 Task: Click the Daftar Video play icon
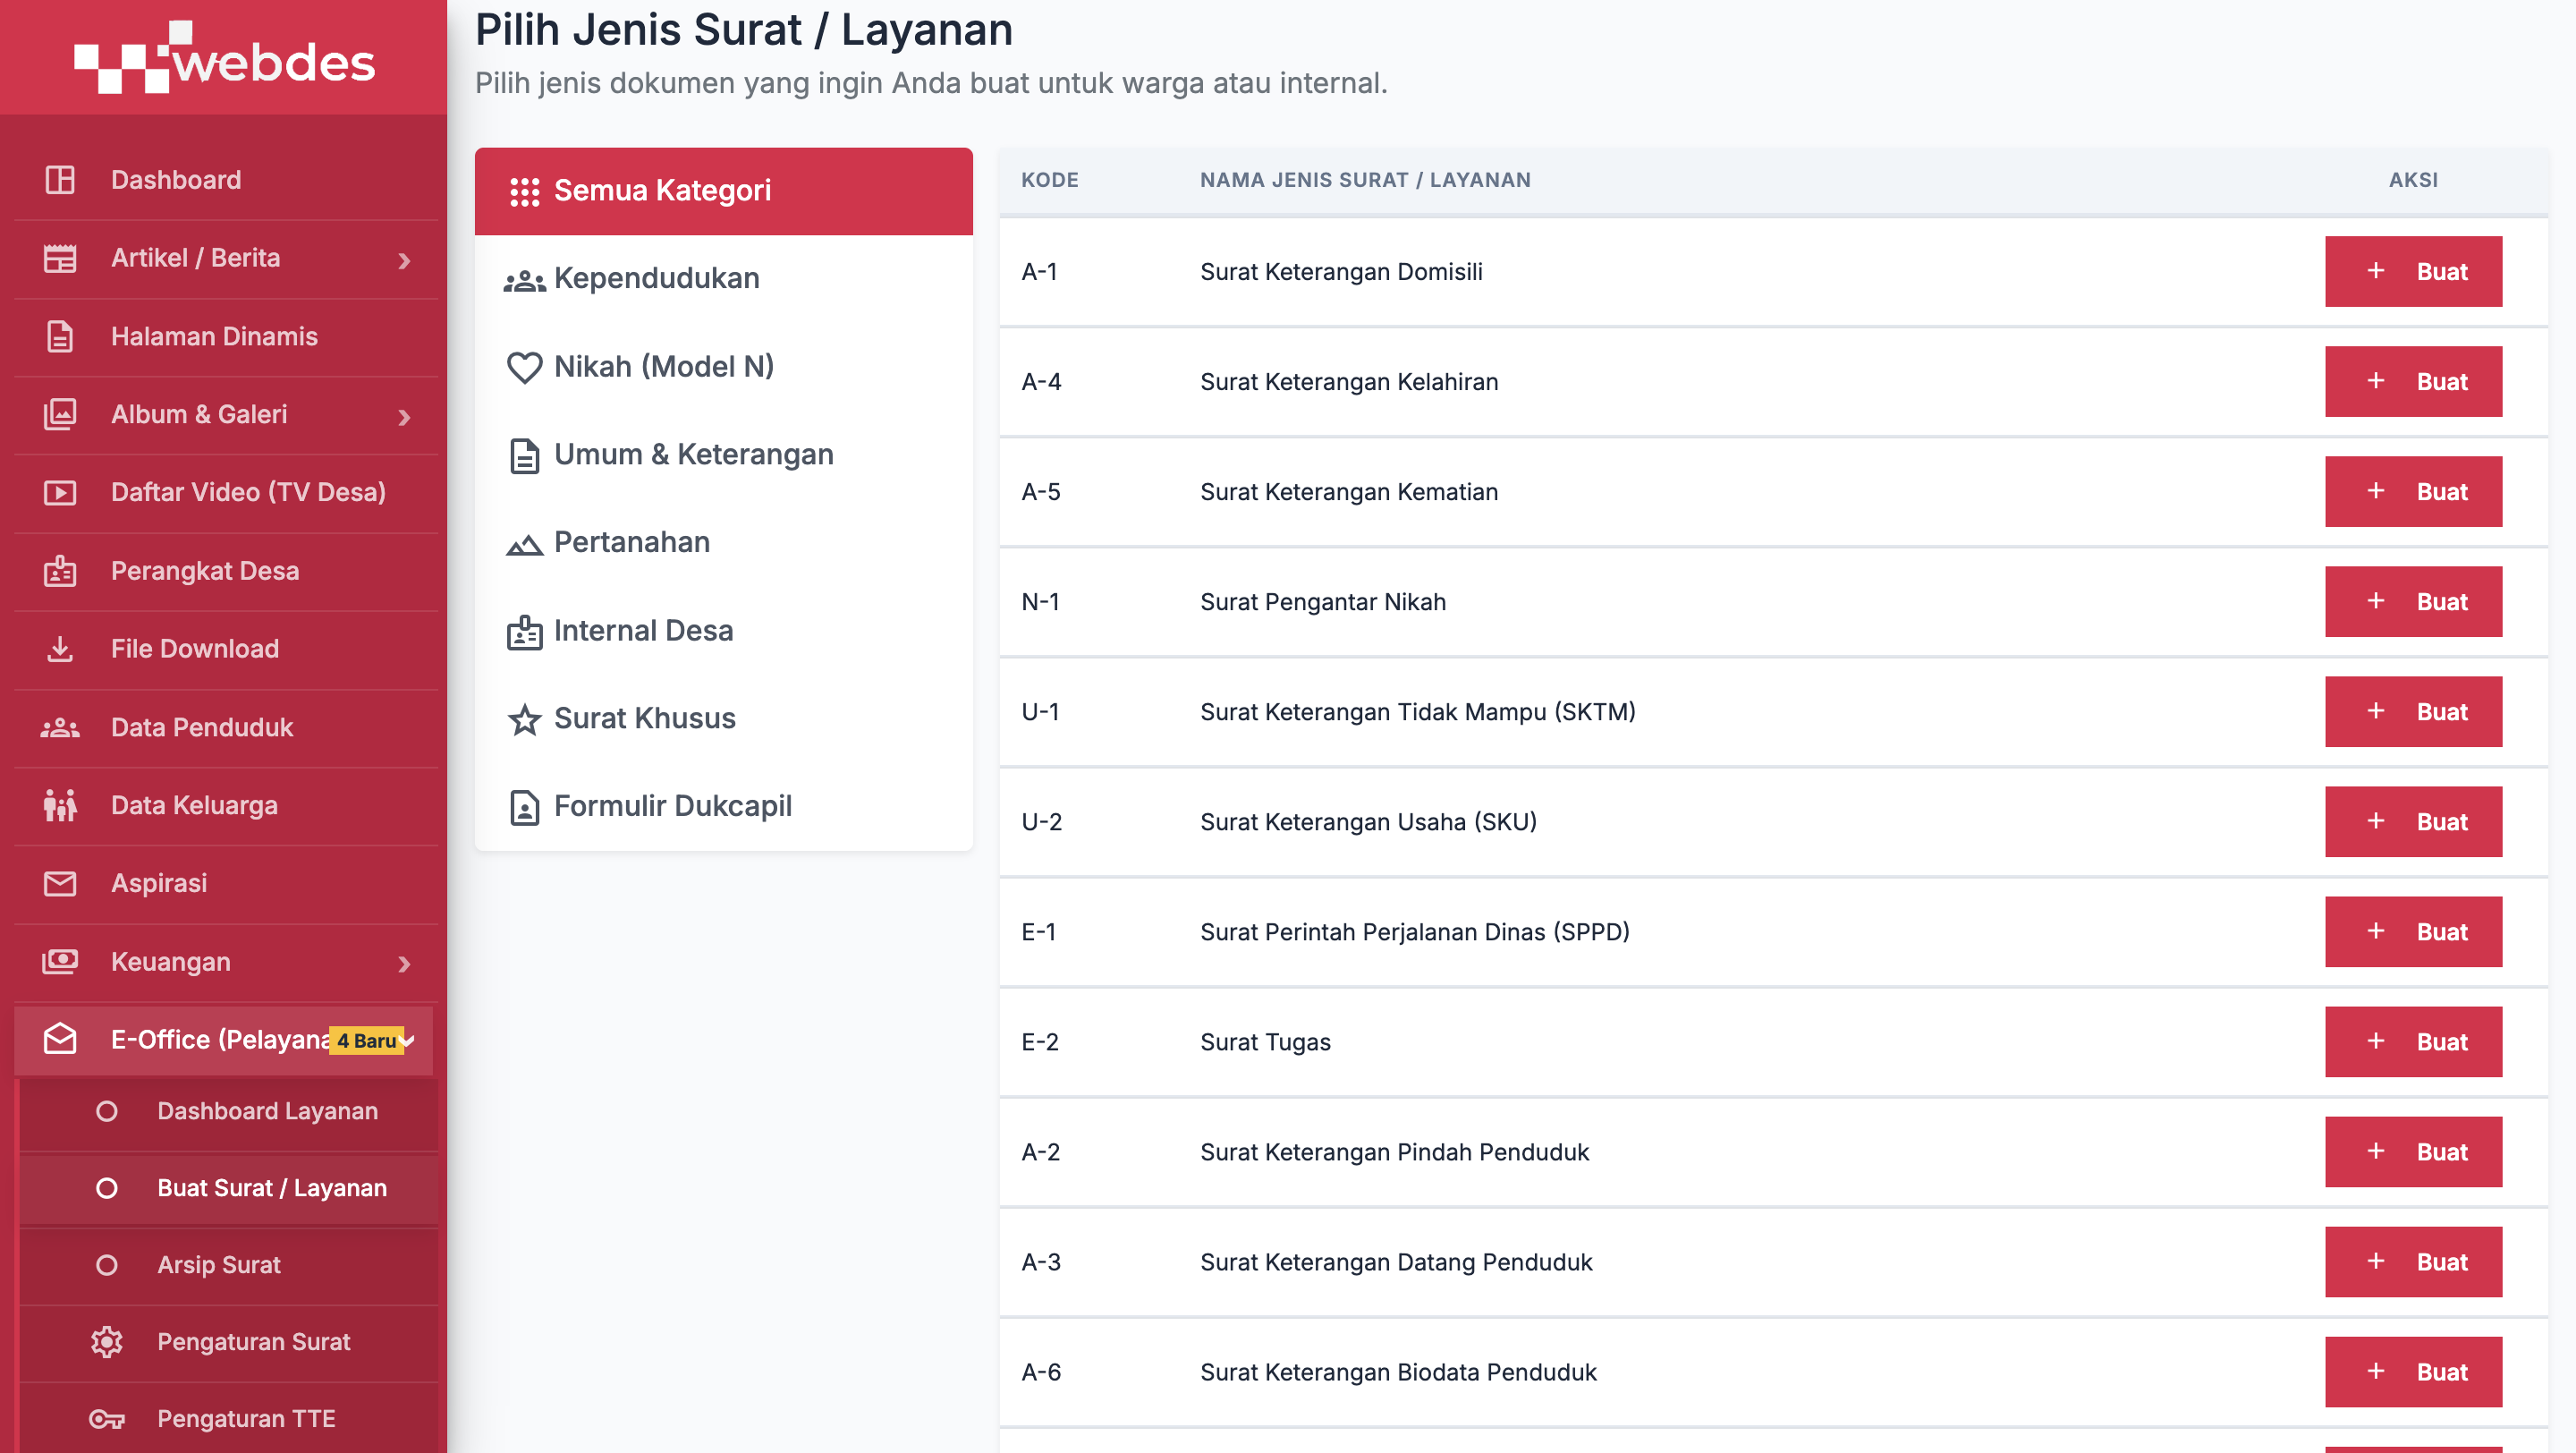(60, 492)
